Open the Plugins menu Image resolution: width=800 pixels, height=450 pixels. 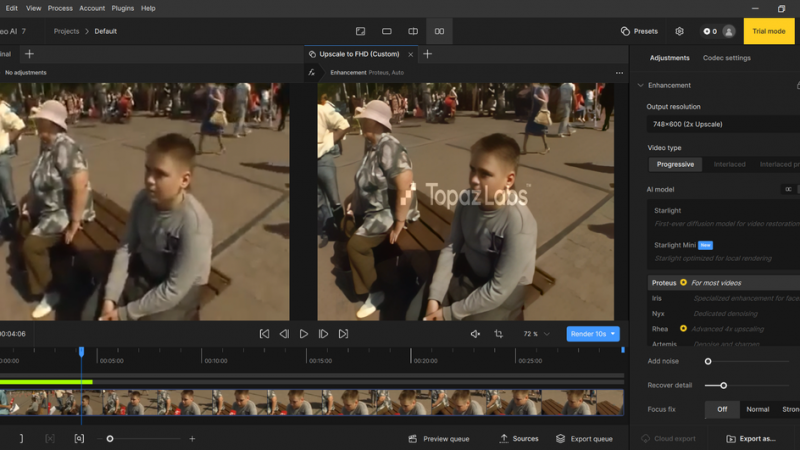[122, 8]
